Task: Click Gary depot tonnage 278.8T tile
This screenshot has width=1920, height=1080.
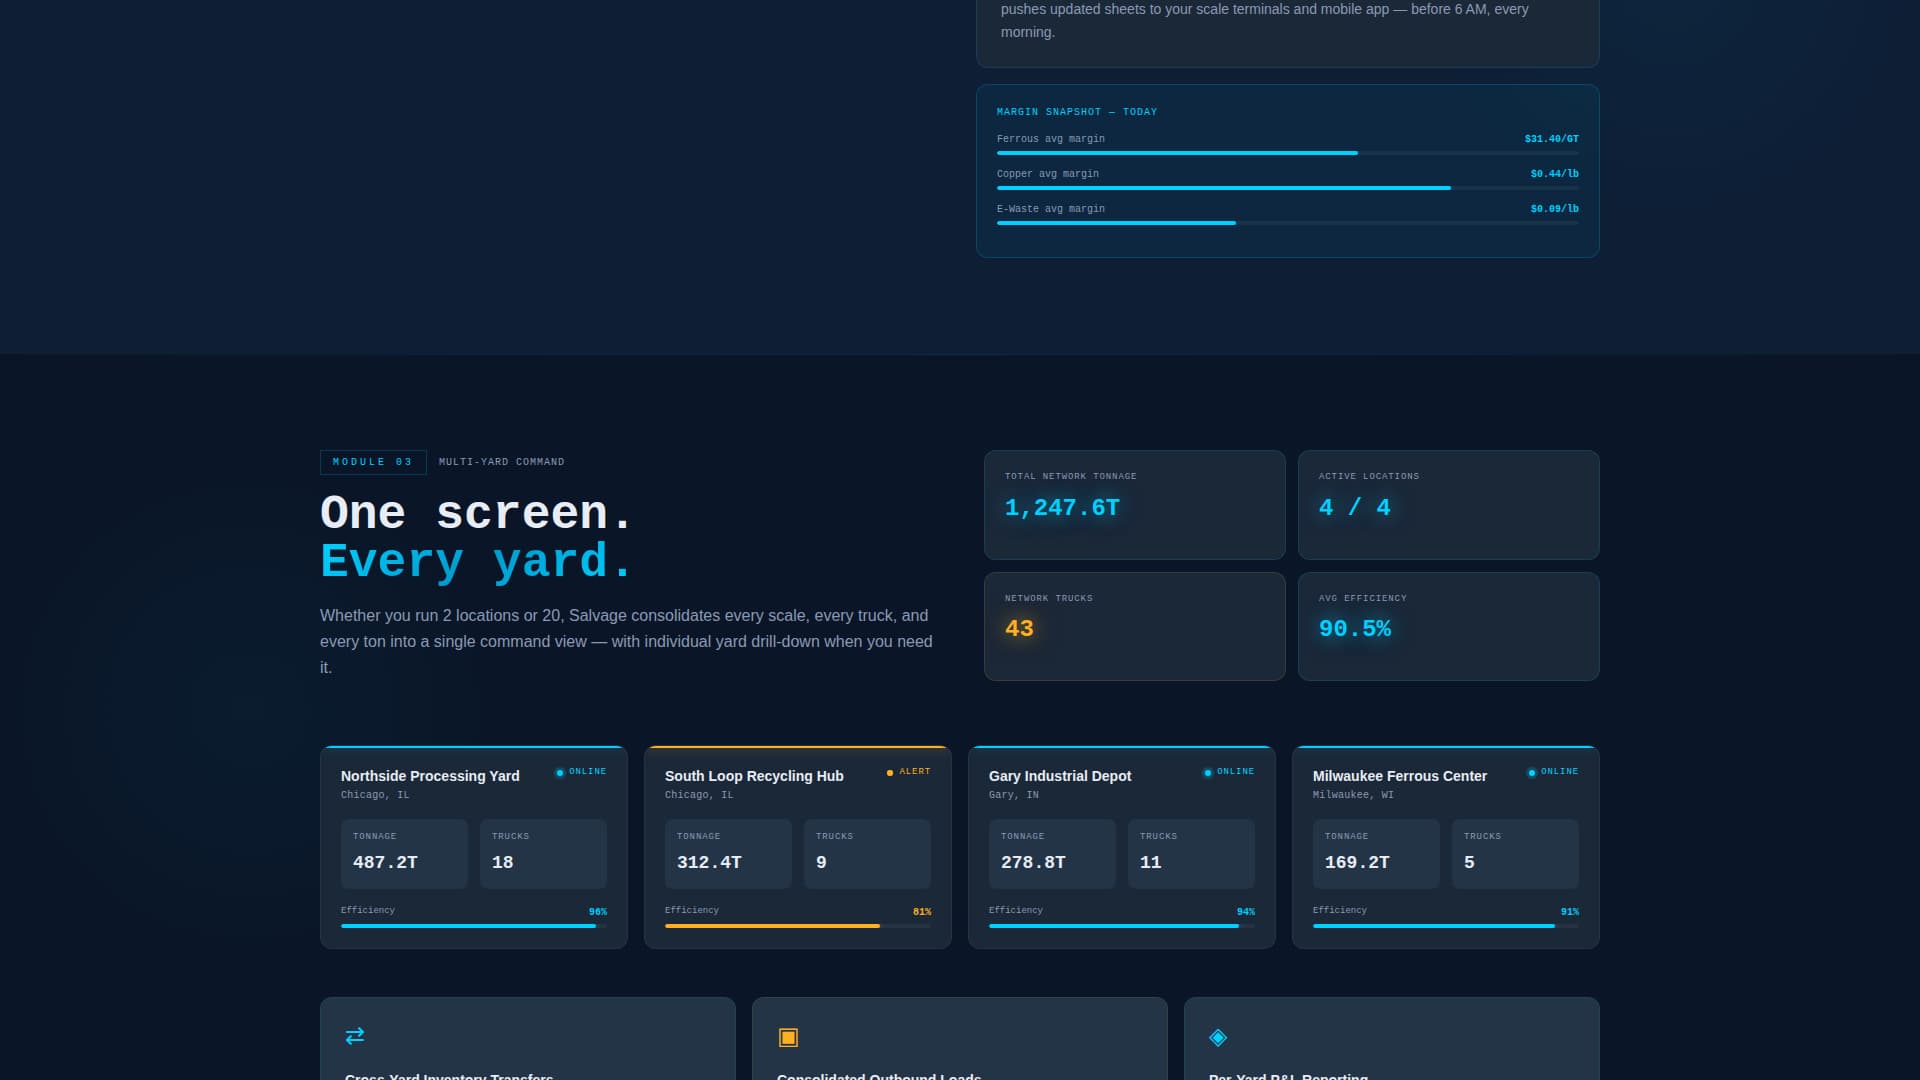Action: click(x=1052, y=854)
